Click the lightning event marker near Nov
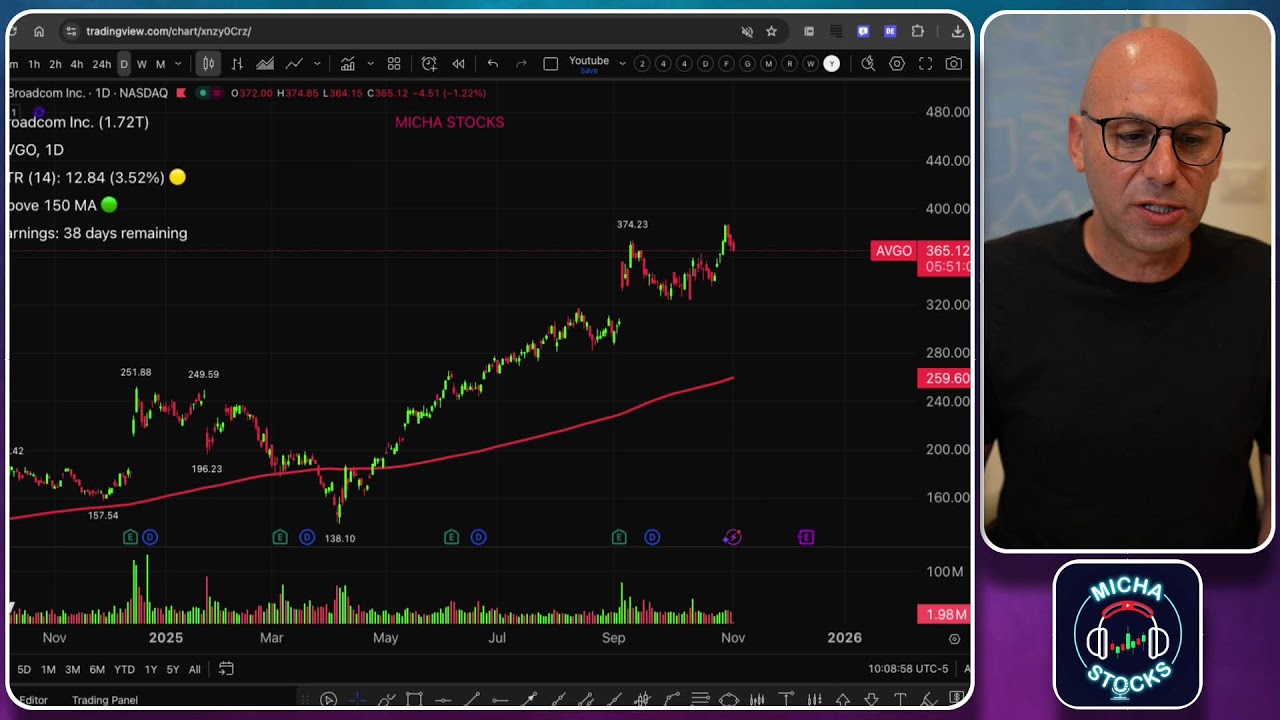The image size is (1280, 720). (x=732, y=537)
